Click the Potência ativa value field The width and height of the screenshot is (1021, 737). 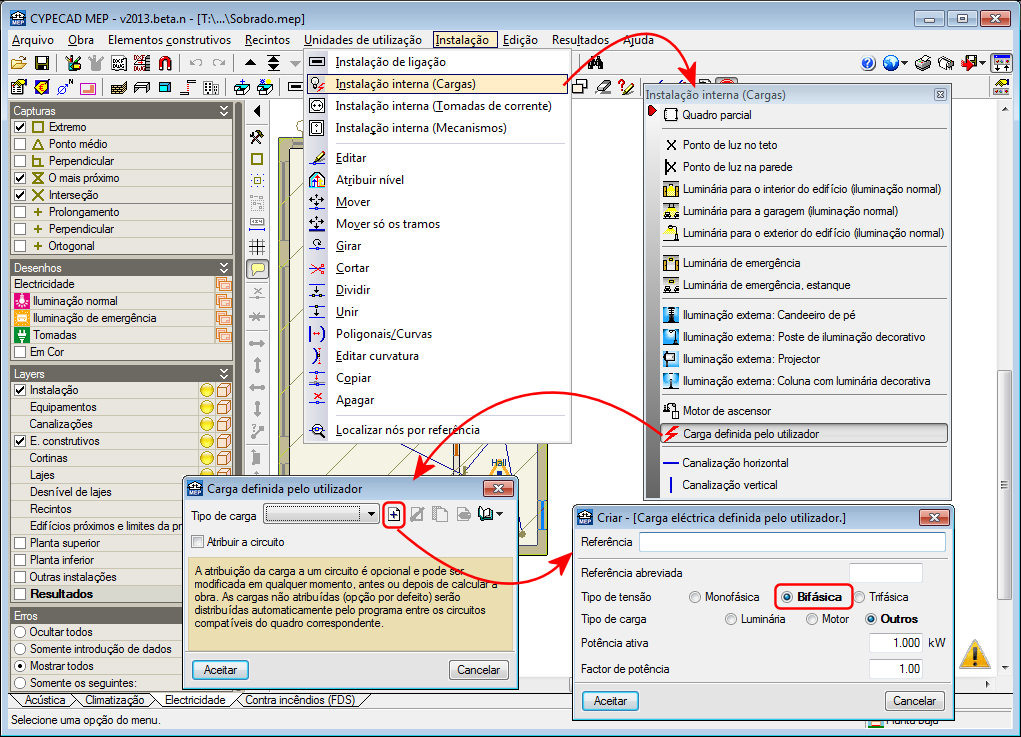(x=896, y=643)
